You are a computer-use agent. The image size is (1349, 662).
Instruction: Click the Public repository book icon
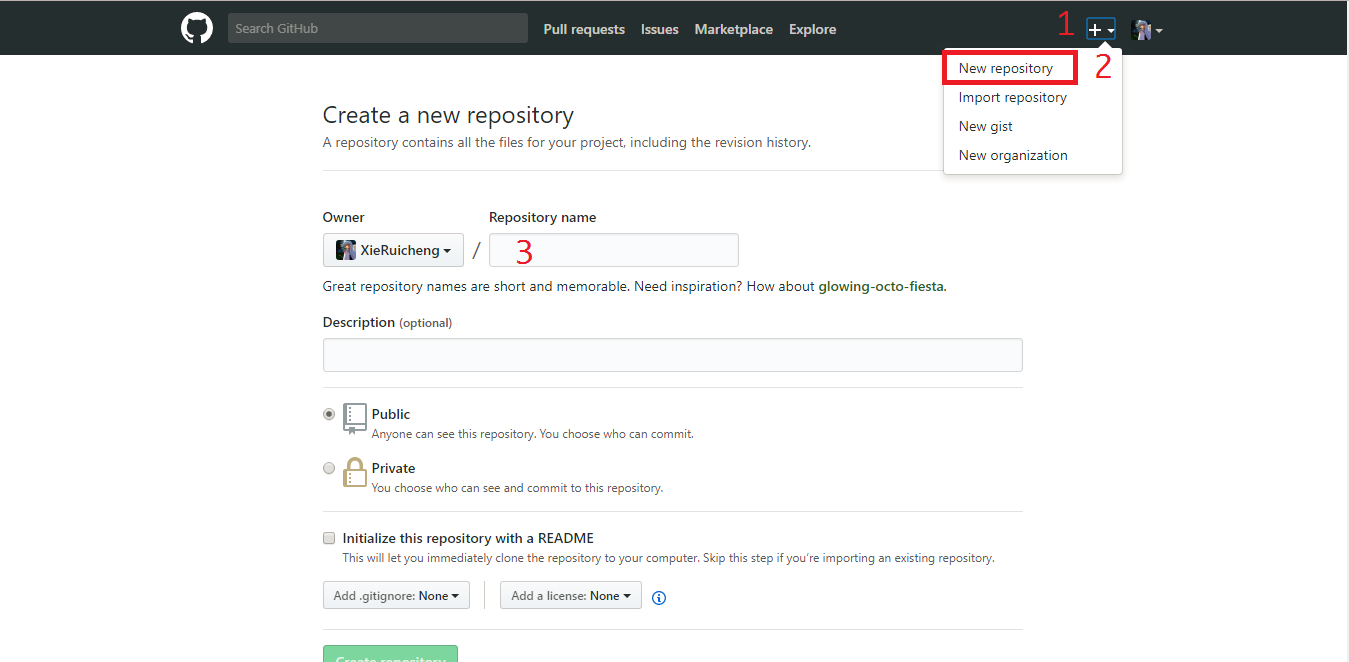coord(355,418)
